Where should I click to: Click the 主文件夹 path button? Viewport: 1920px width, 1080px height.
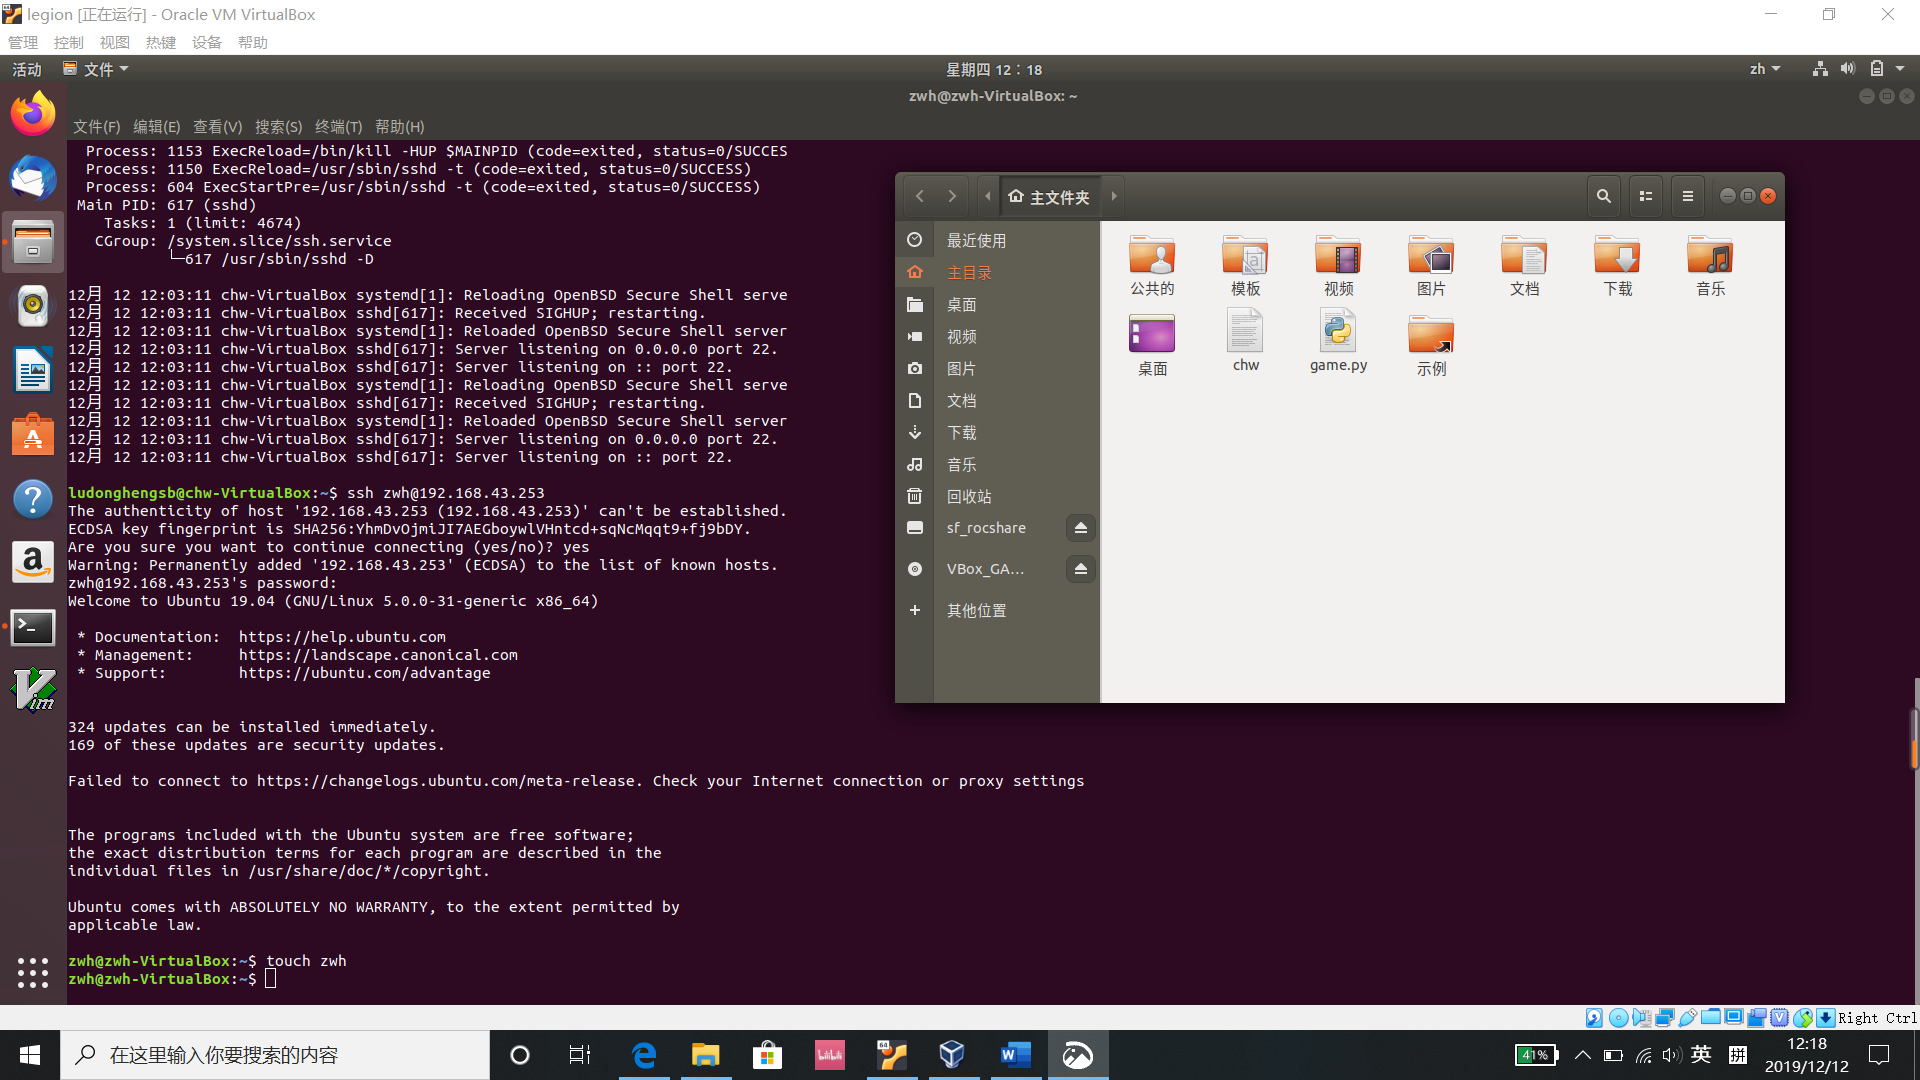point(1049,197)
